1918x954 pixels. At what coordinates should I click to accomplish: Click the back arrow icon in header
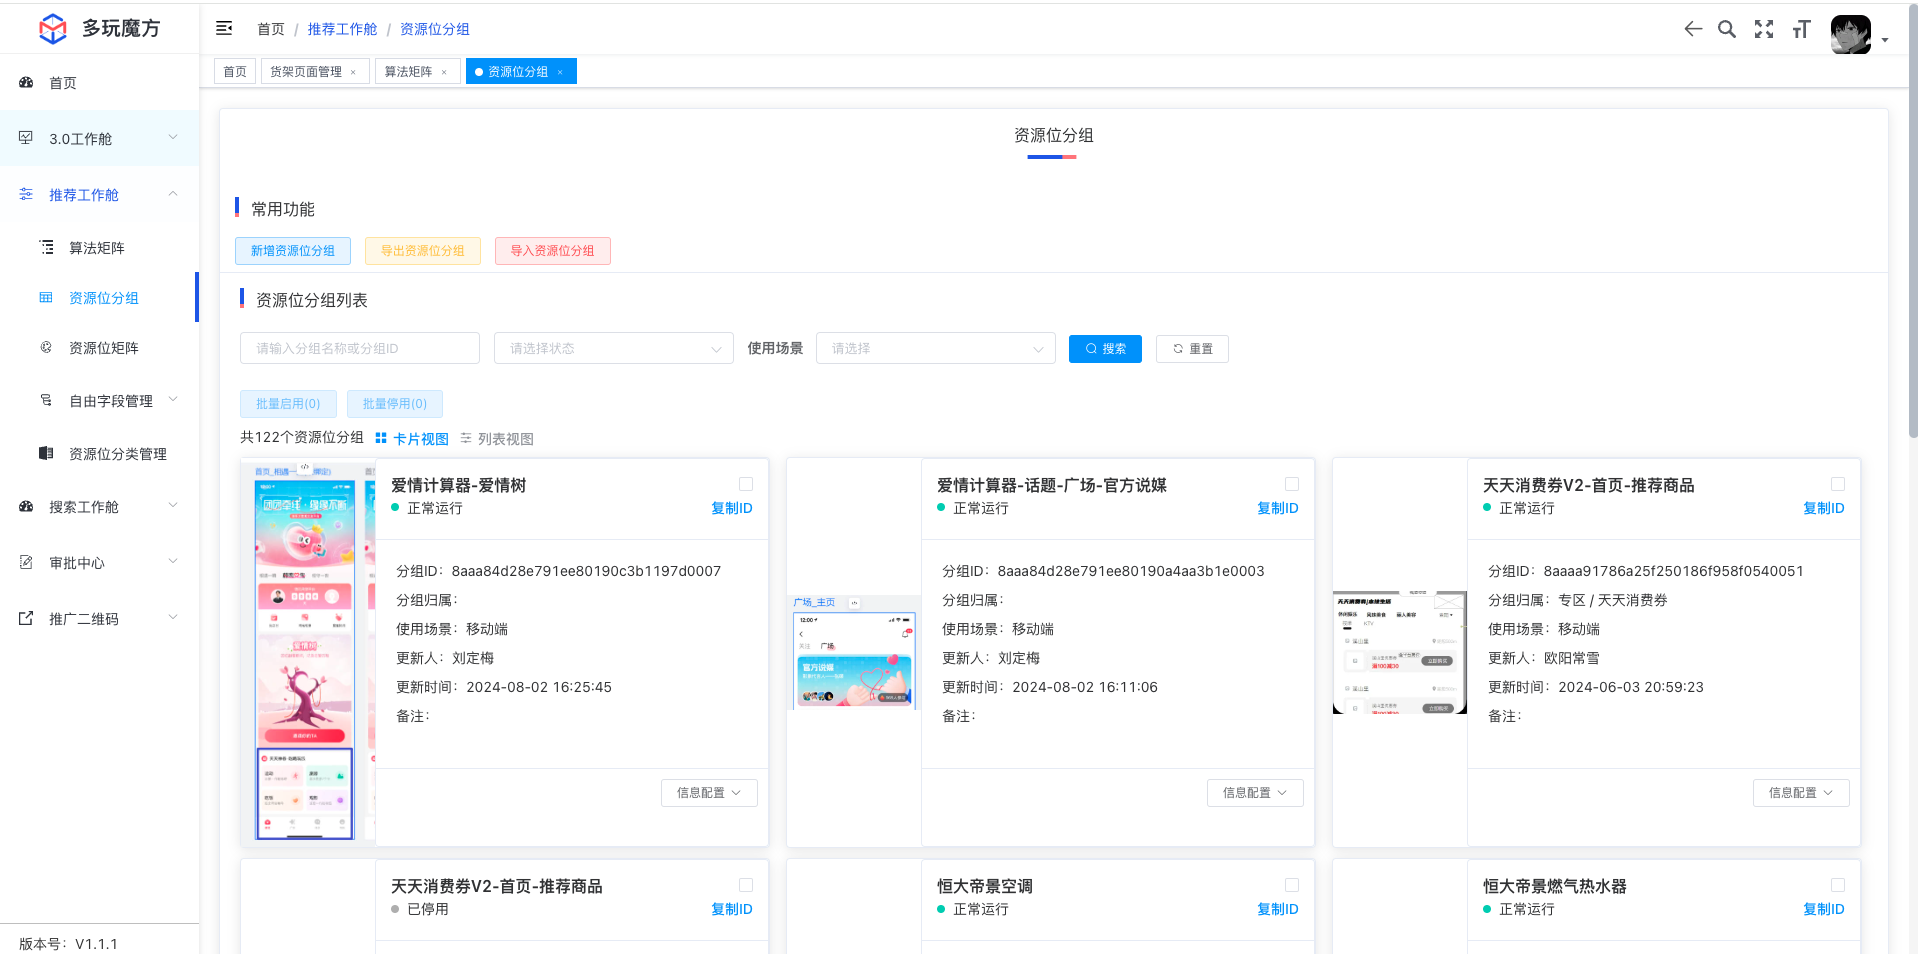[1692, 29]
